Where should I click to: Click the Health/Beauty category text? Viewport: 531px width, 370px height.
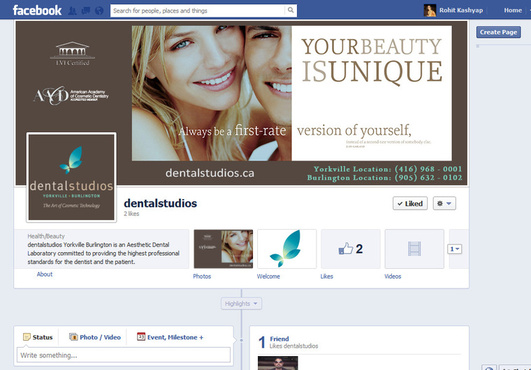[x=46, y=236]
